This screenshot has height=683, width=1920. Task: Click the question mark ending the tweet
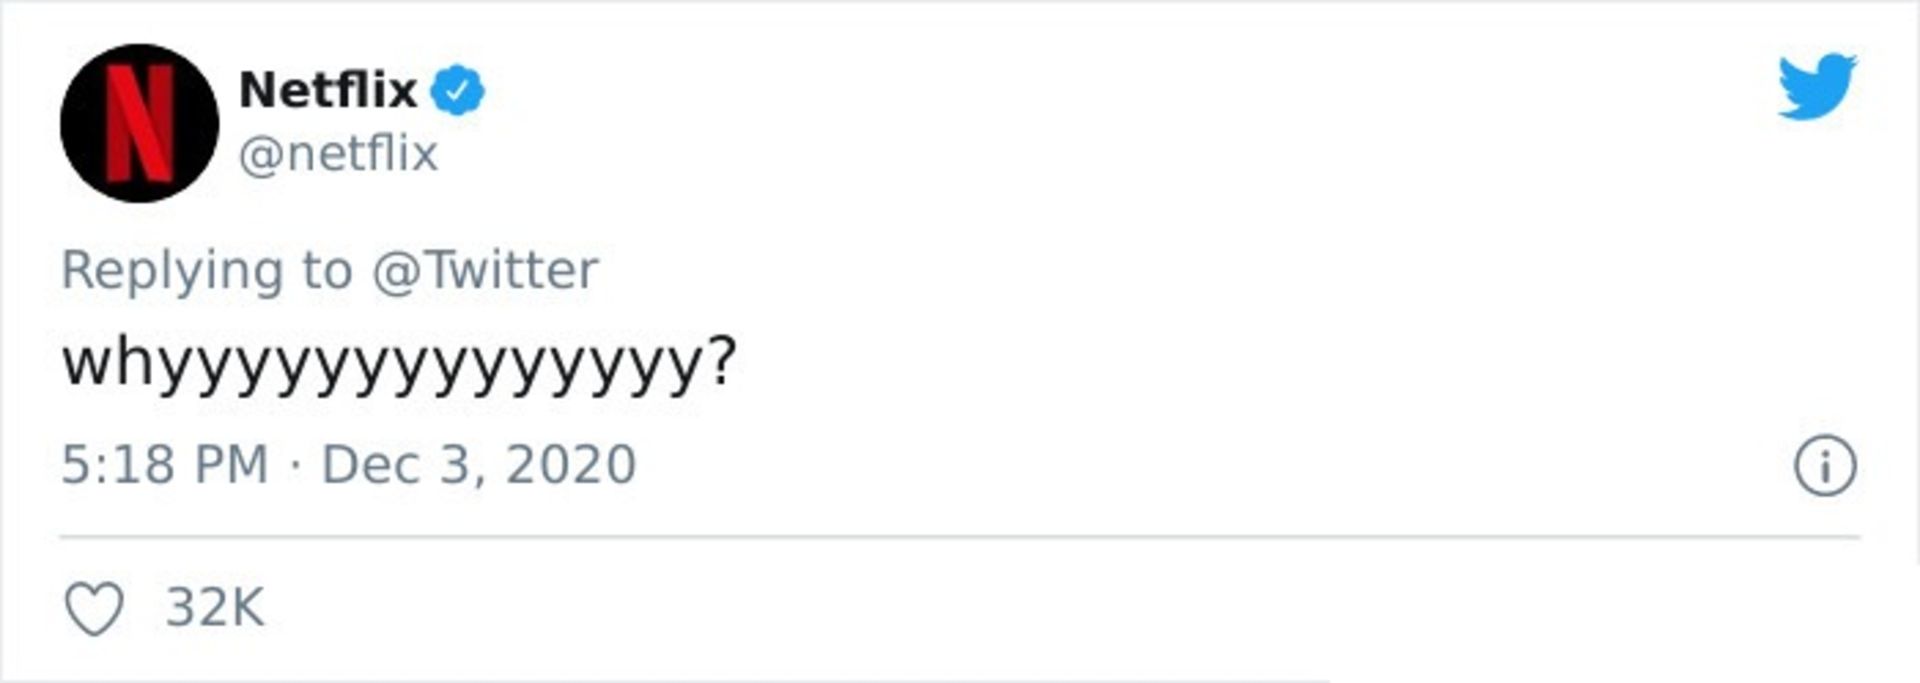click(721, 361)
